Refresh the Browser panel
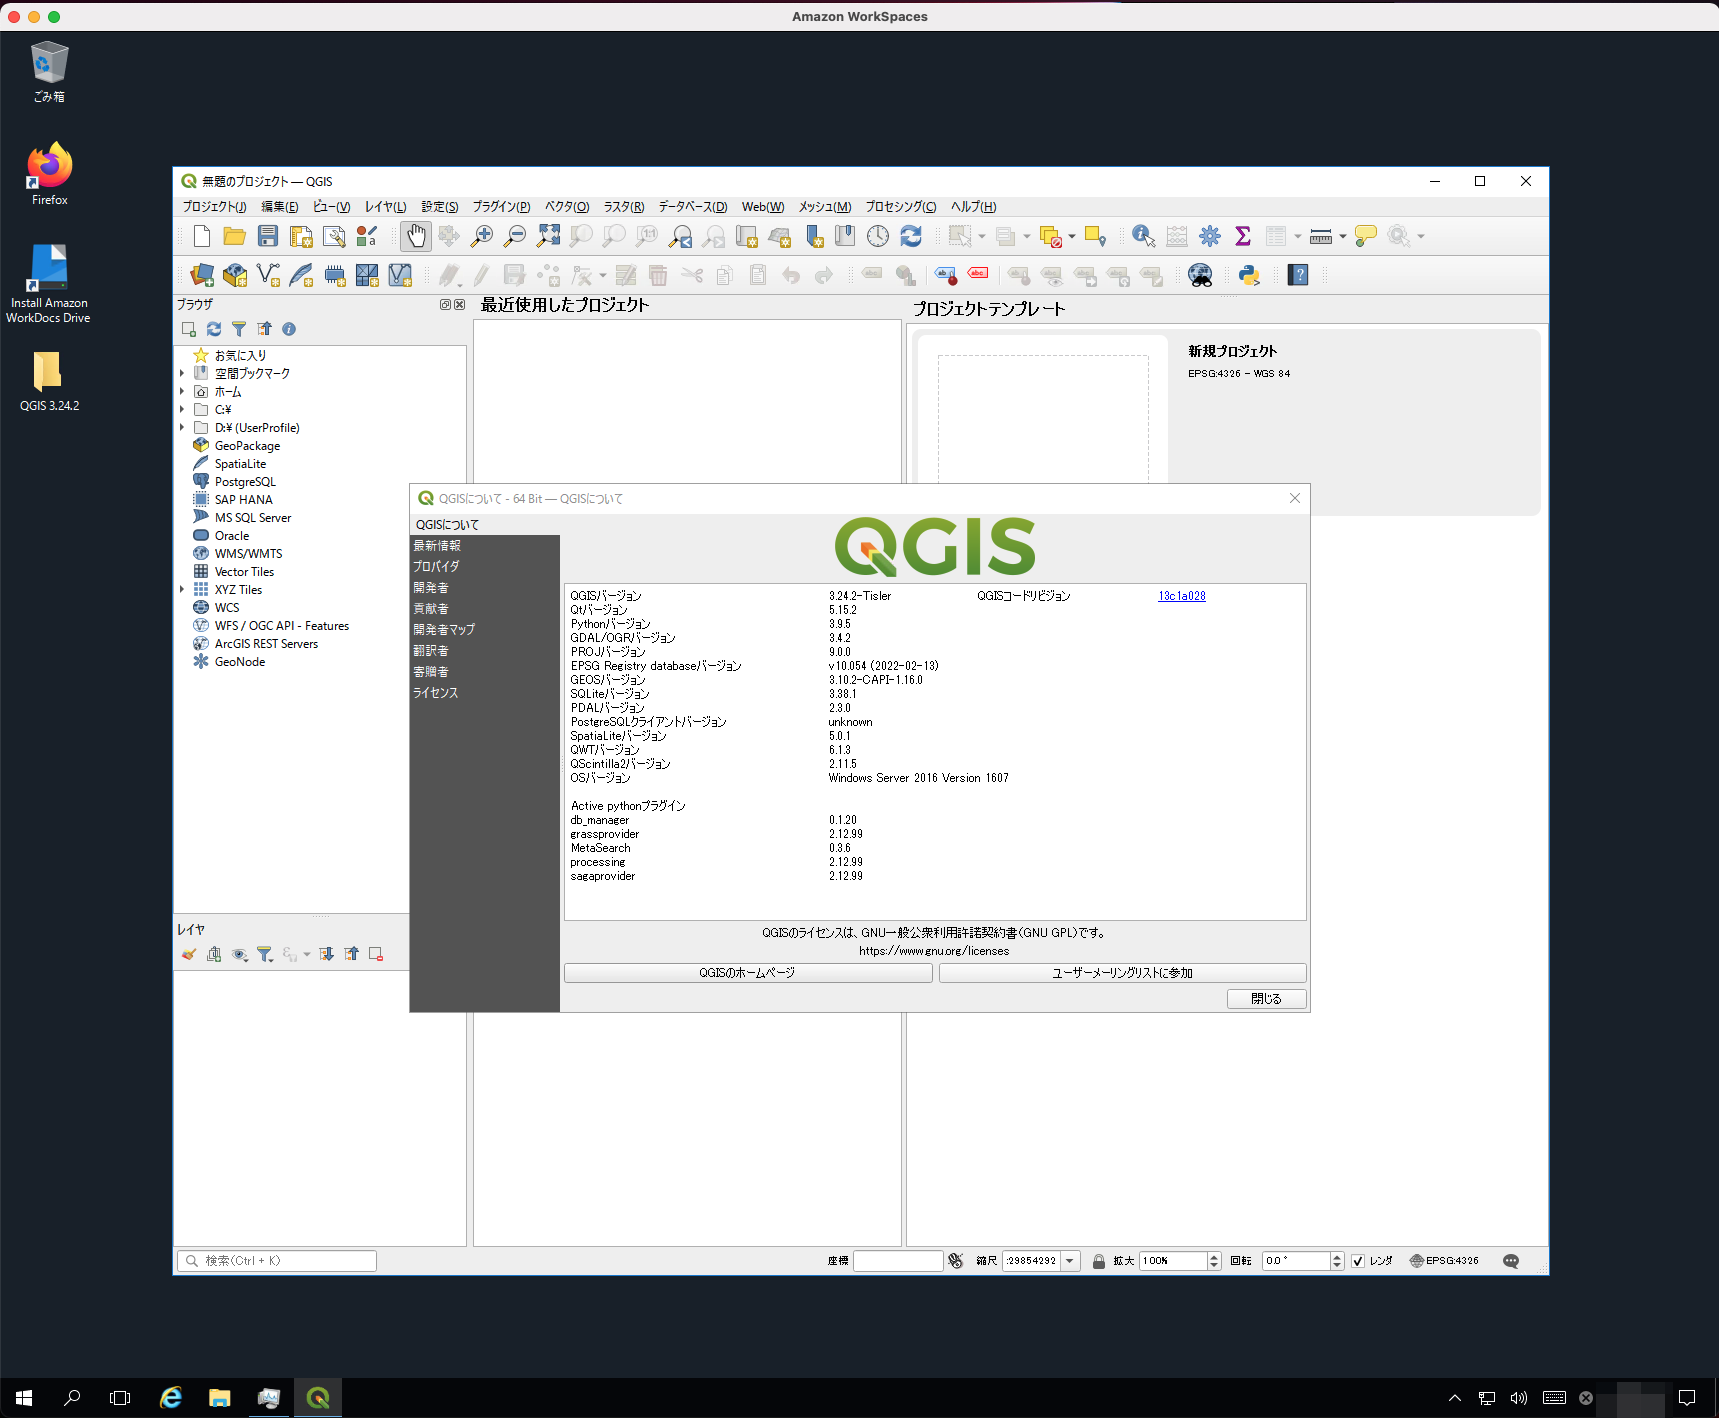The image size is (1719, 1418). (x=214, y=329)
